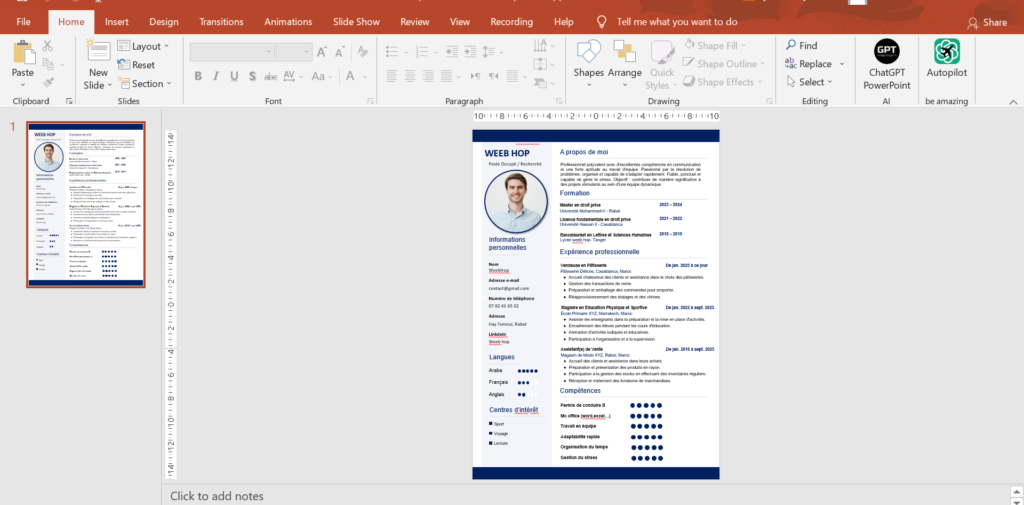Launch ChatGPT PowerPoint add-in
Screen dimensions: 1024x505
pyautogui.click(x=887, y=52)
